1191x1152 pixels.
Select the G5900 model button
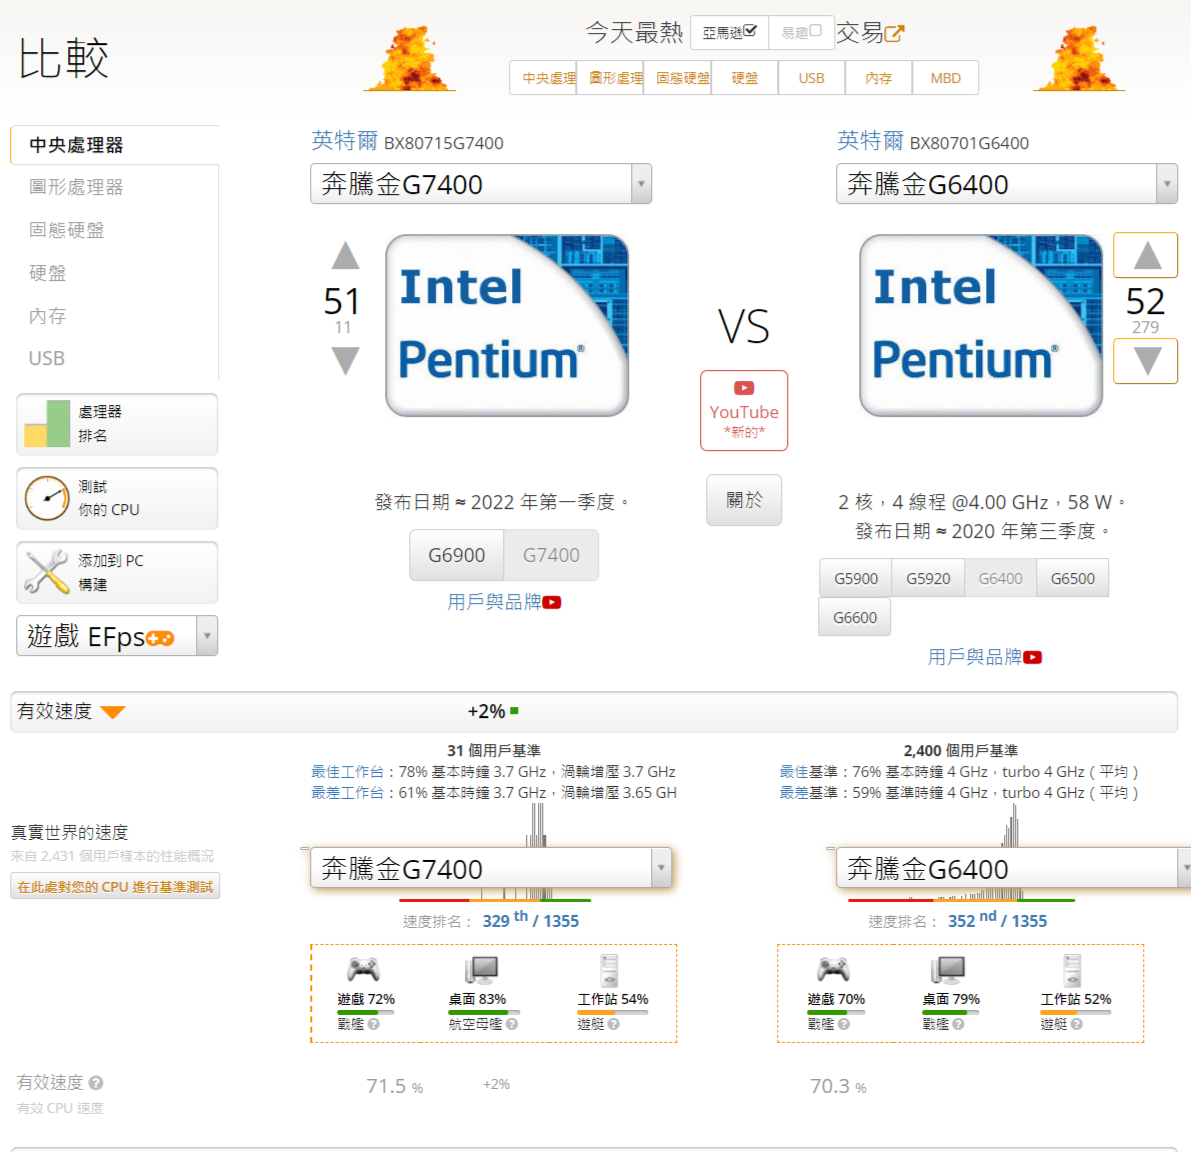[855, 579]
